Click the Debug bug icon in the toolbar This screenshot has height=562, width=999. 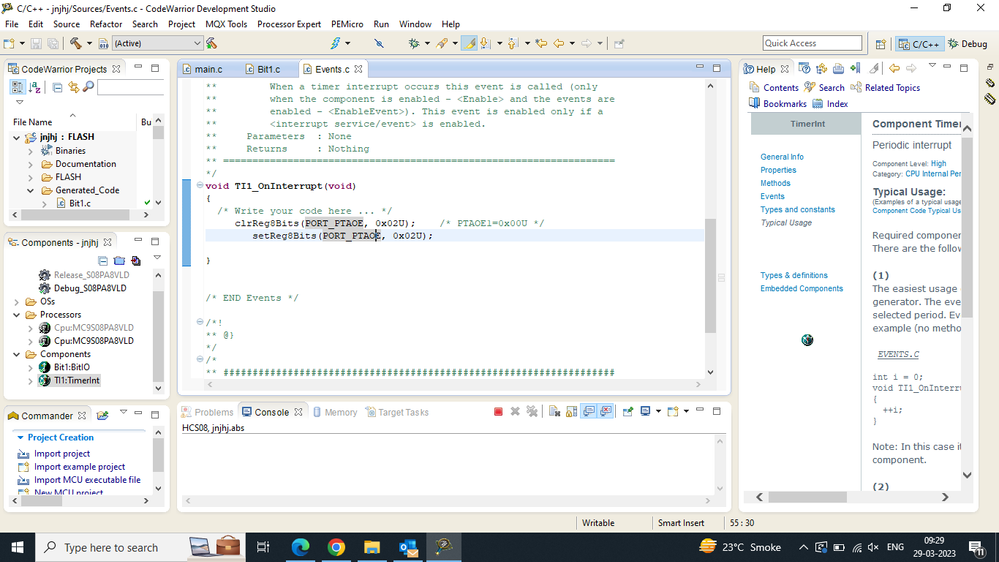(414, 43)
